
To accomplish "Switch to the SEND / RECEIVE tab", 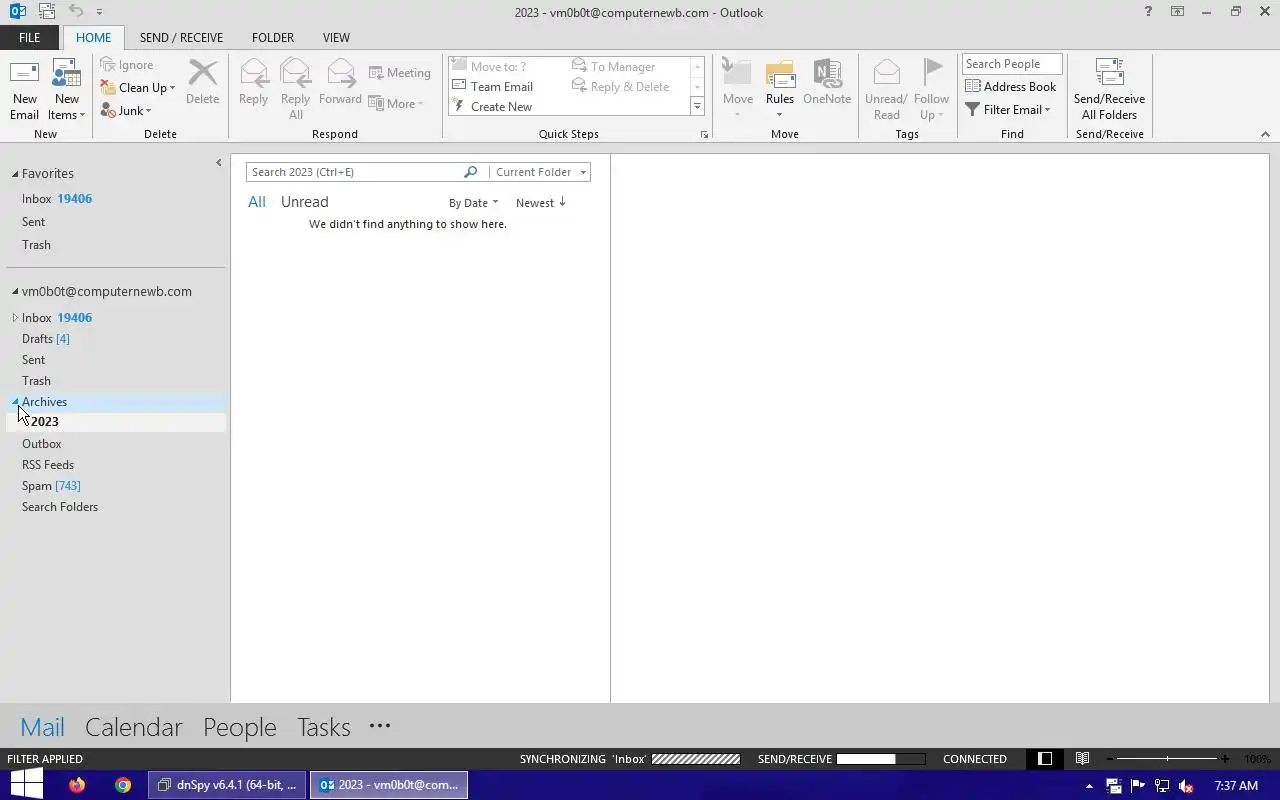I will [181, 38].
